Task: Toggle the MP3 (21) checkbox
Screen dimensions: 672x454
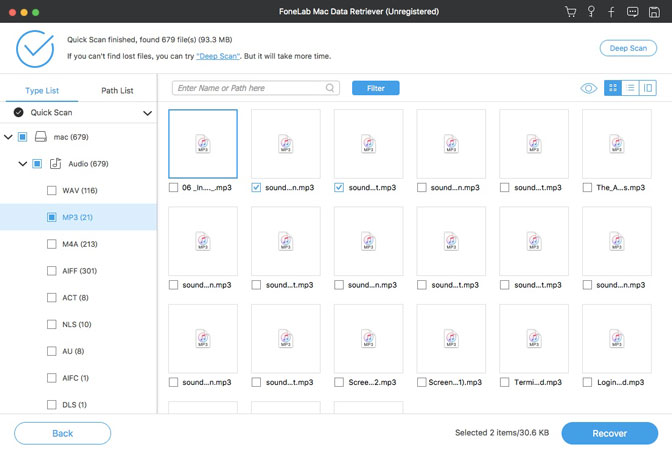Action: pyautogui.click(x=51, y=217)
